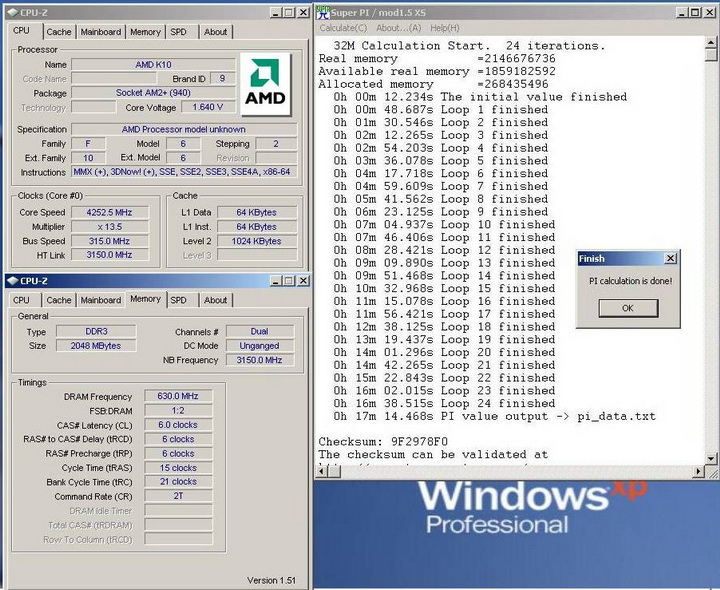
Task: Click the DC Mode value Unganged
Action: pos(259,346)
